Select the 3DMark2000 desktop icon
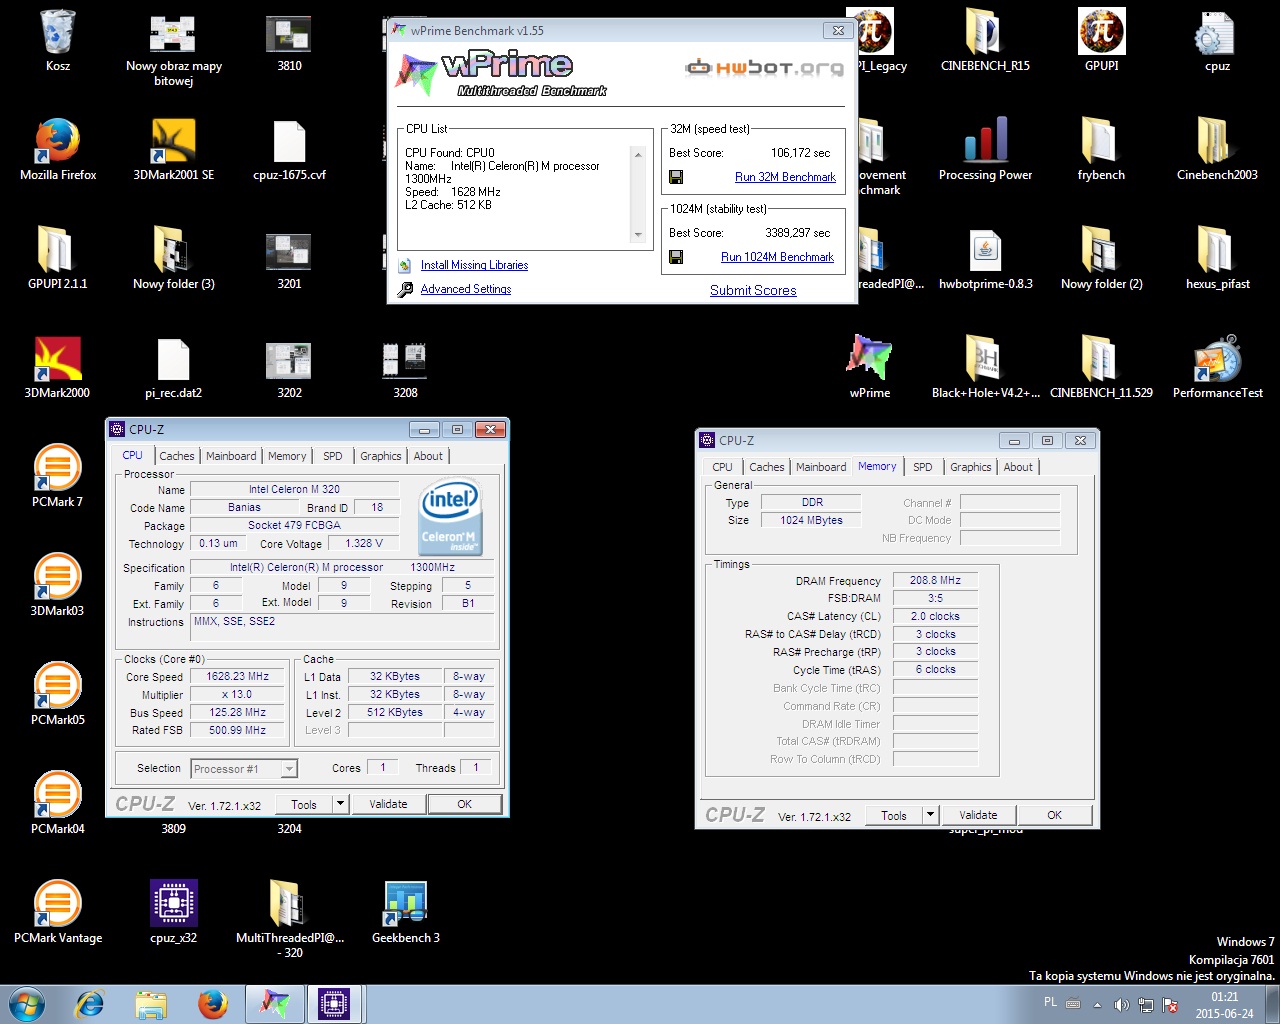1280x1024 pixels. 58,368
